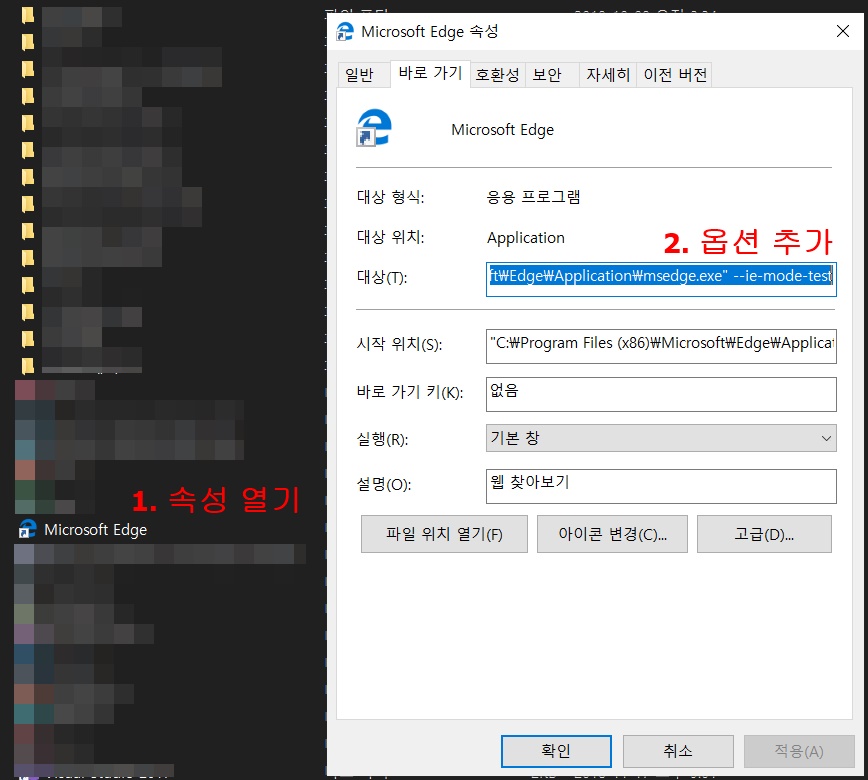Click the Edge shortcut icon in the dialog body
Viewport: 868px width, 780px height.
coord(374,128)
